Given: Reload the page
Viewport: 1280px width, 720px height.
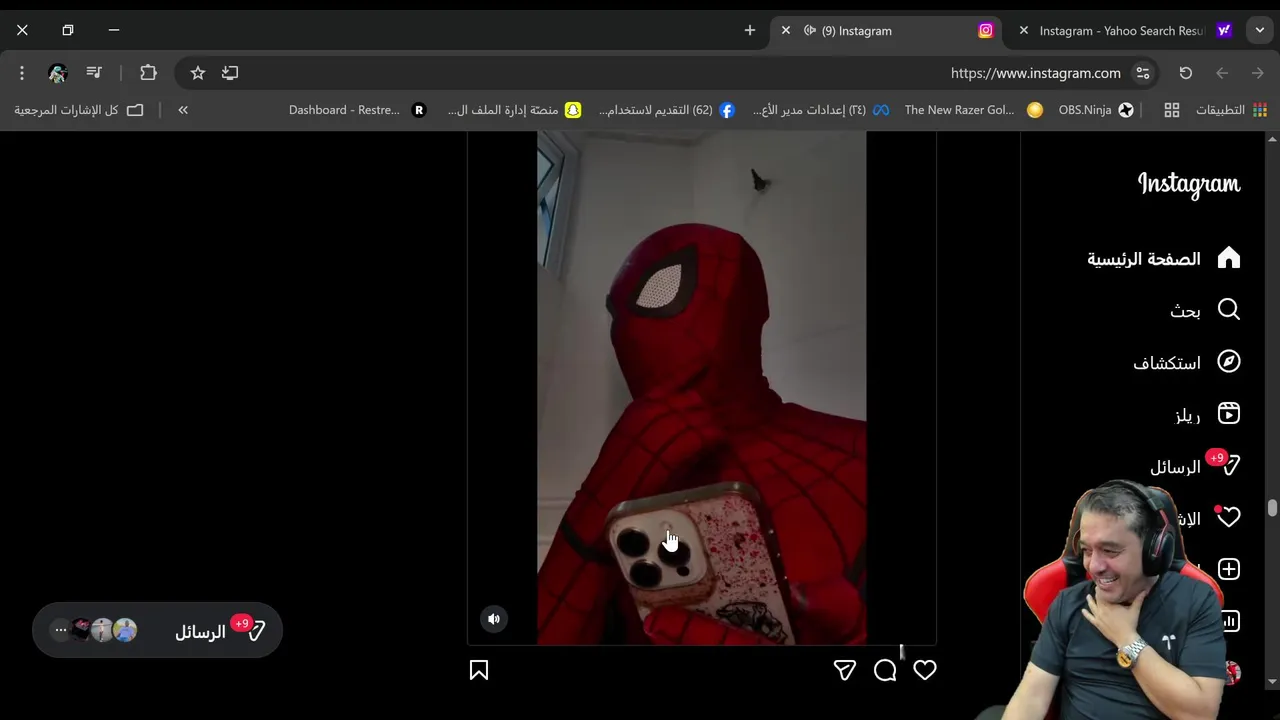Looking at the screenshot, I should pyautogui.click(x=1186, y=73).
